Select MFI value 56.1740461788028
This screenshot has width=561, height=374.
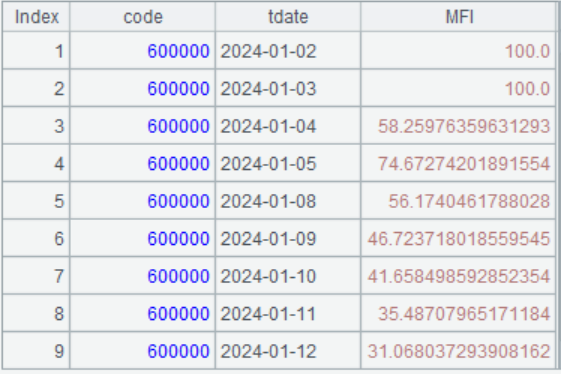459,201
